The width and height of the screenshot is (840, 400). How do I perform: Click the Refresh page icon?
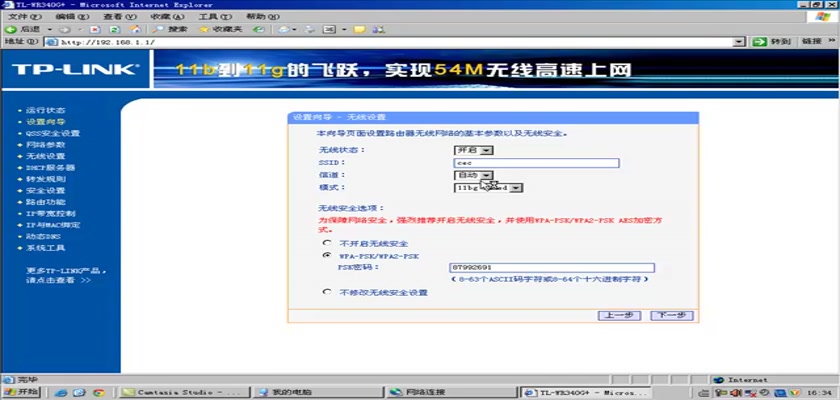coord(115,29)
